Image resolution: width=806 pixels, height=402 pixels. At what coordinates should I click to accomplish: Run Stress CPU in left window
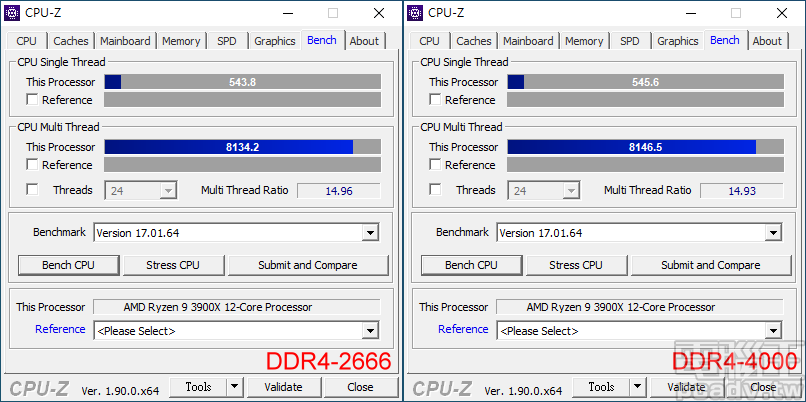point(173,265)
